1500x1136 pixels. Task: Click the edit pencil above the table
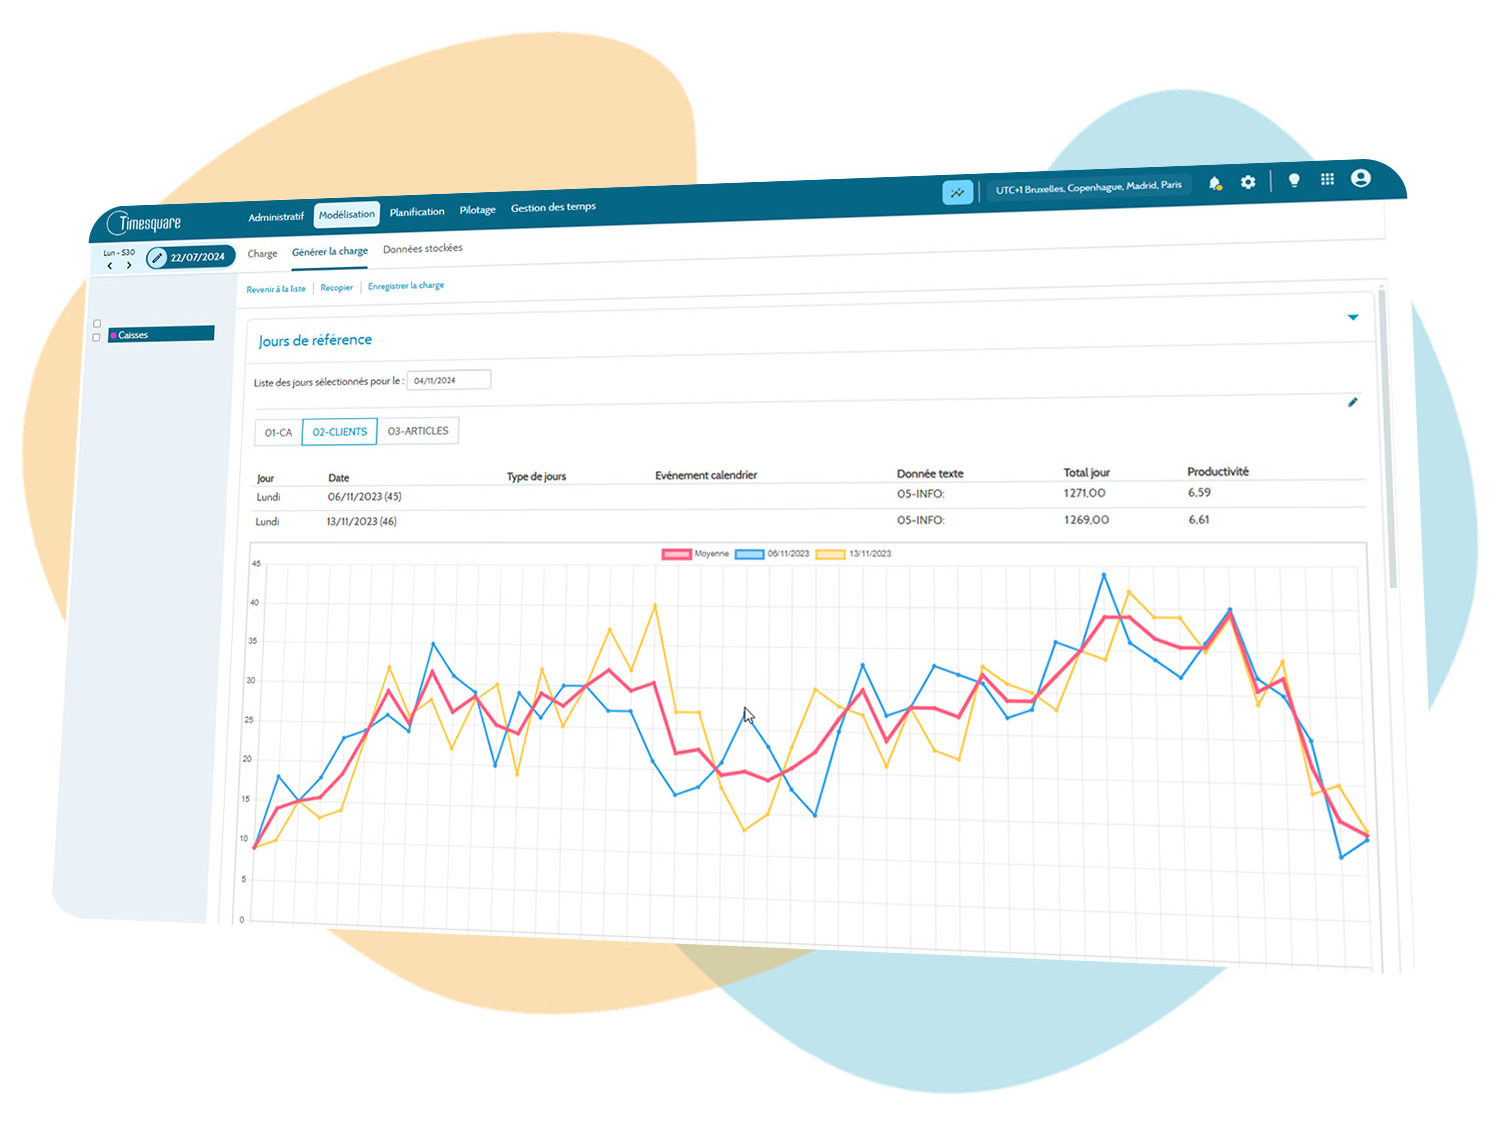(1353, 402)
